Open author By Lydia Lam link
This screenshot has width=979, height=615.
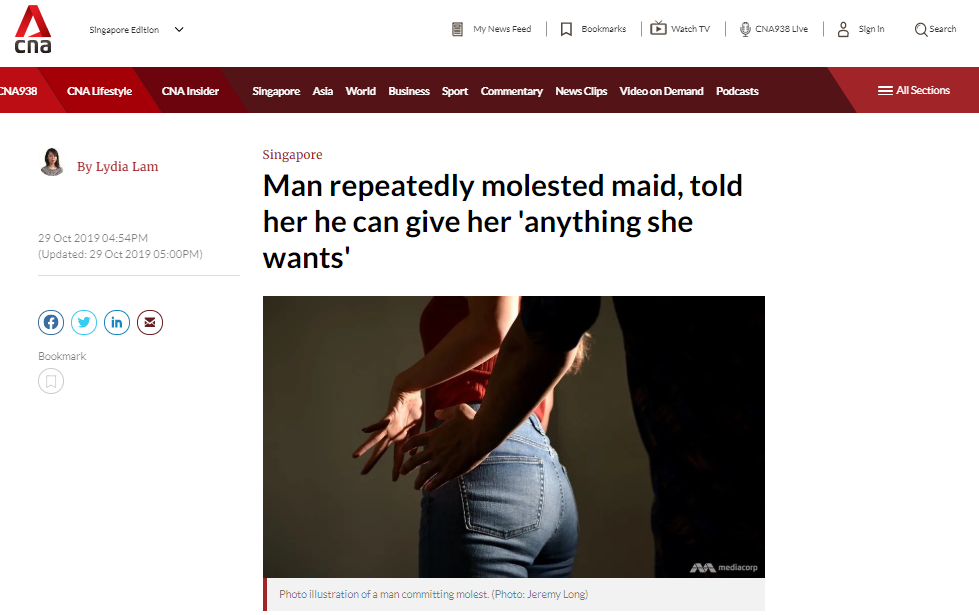pyautogui.click(x=117, y=167)
